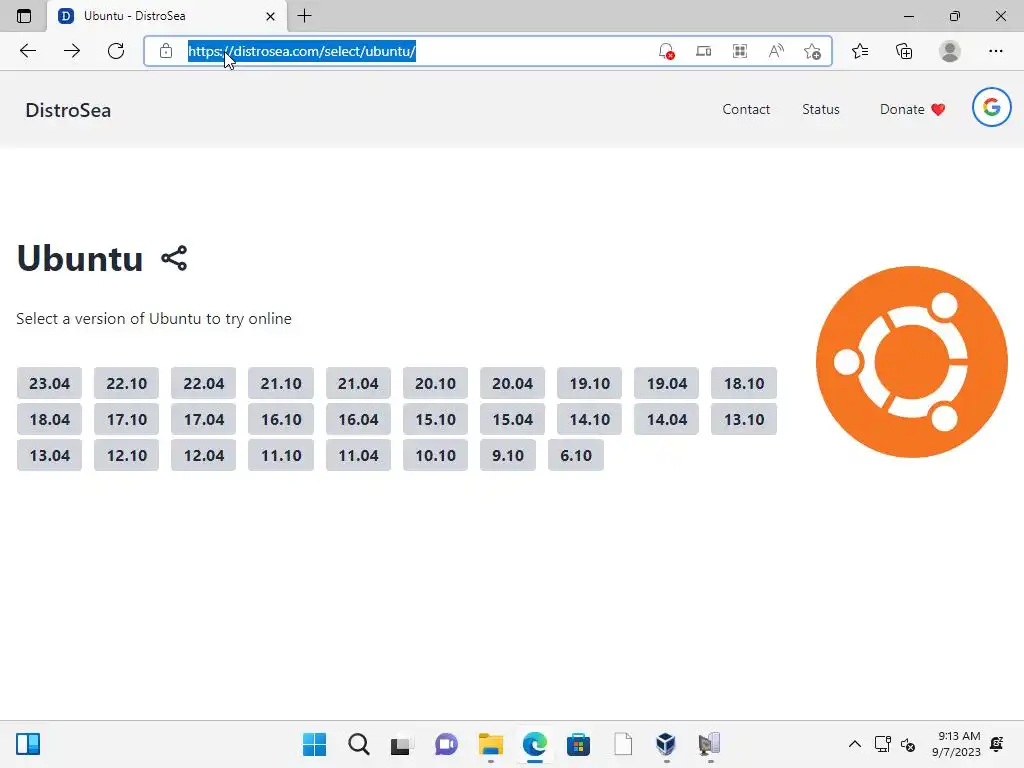Select the oldest 6.10 version button
Viewport: 1024px width, 768px height.
coord(576,455)
